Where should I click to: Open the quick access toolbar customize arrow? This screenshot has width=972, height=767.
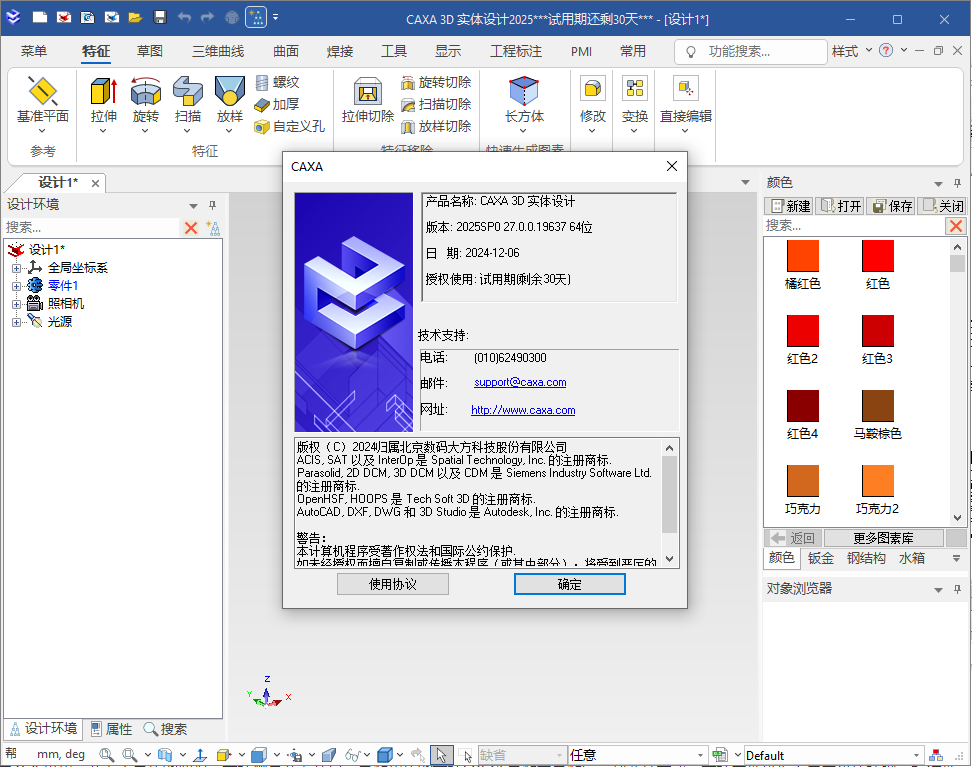(276, 17)
